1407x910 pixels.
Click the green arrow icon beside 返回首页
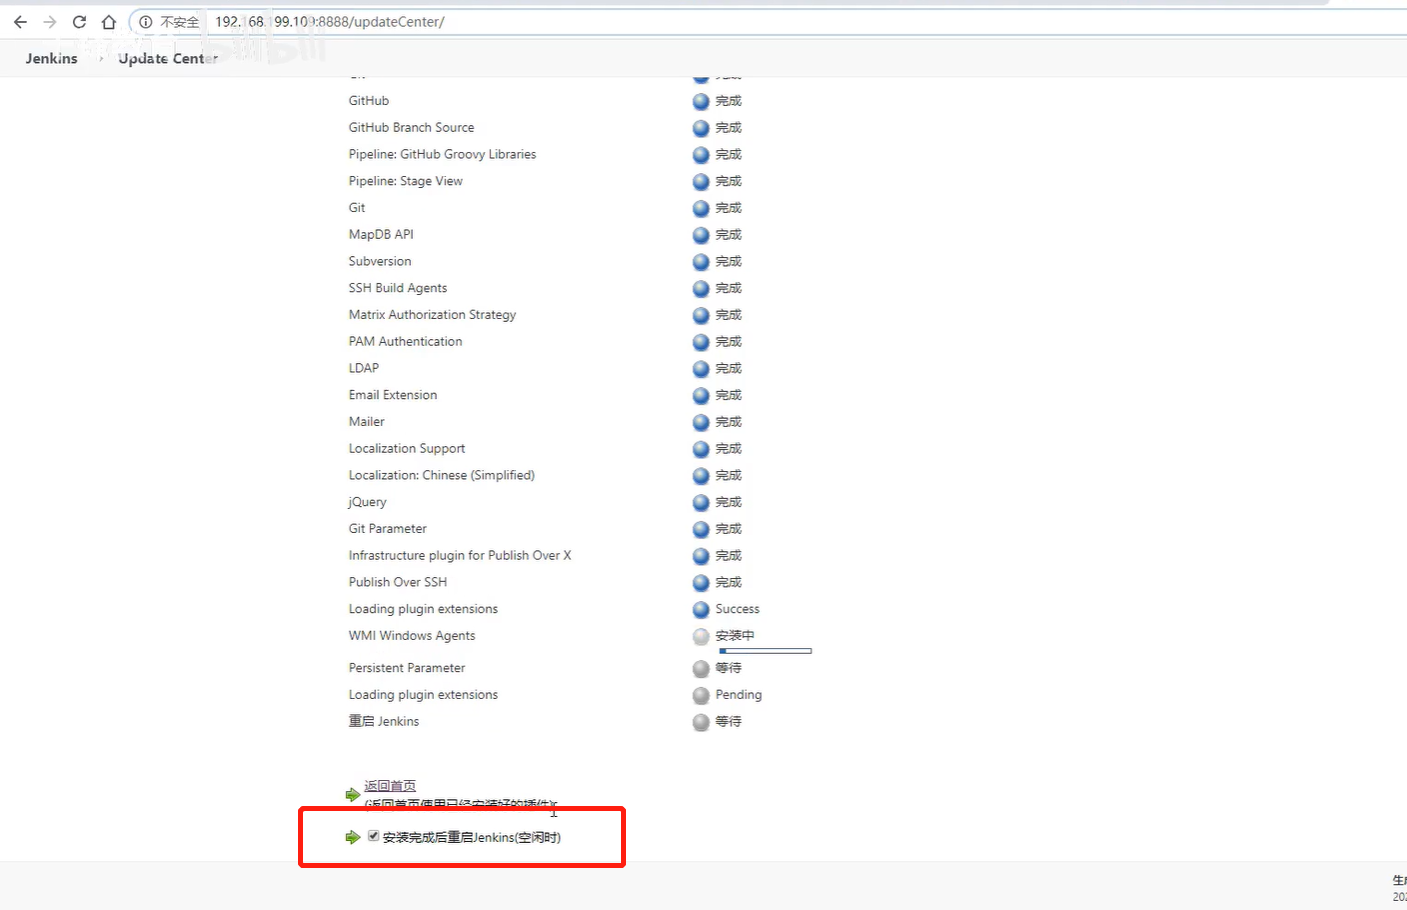pyautogui.click(x=352, y=795)
